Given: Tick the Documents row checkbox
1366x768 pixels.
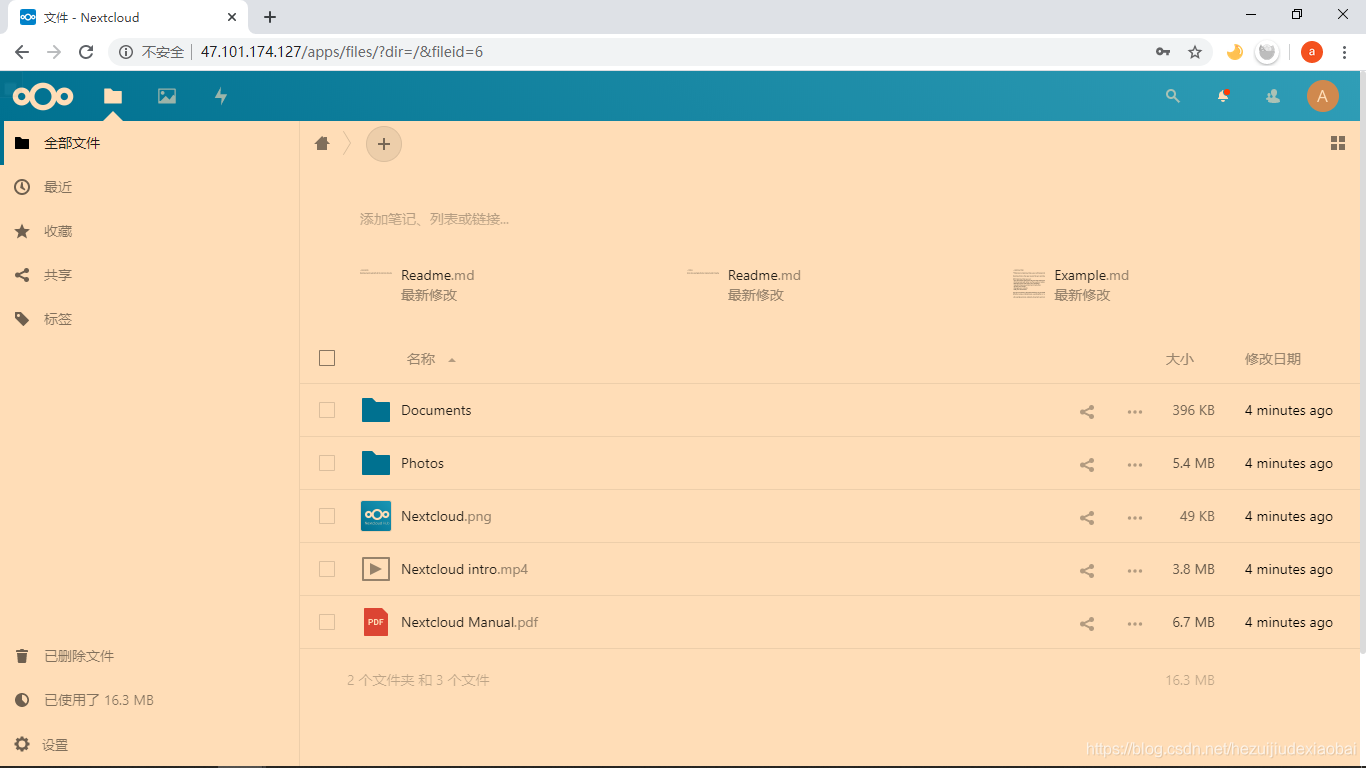Looking at the screenshot, I should pyautogui.click(x=327, y=410).
